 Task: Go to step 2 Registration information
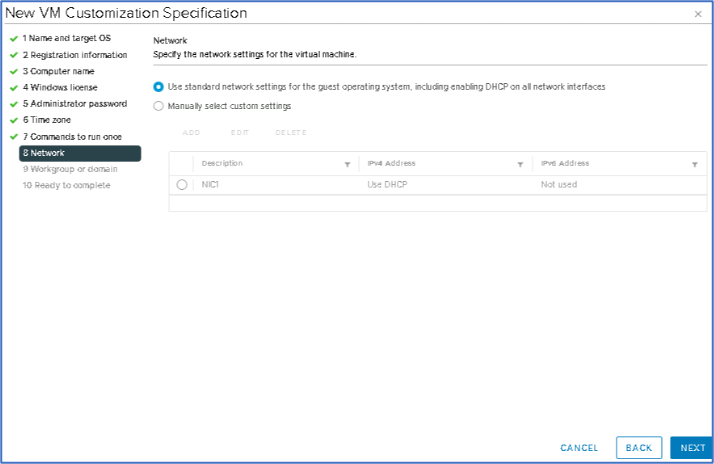74,55
